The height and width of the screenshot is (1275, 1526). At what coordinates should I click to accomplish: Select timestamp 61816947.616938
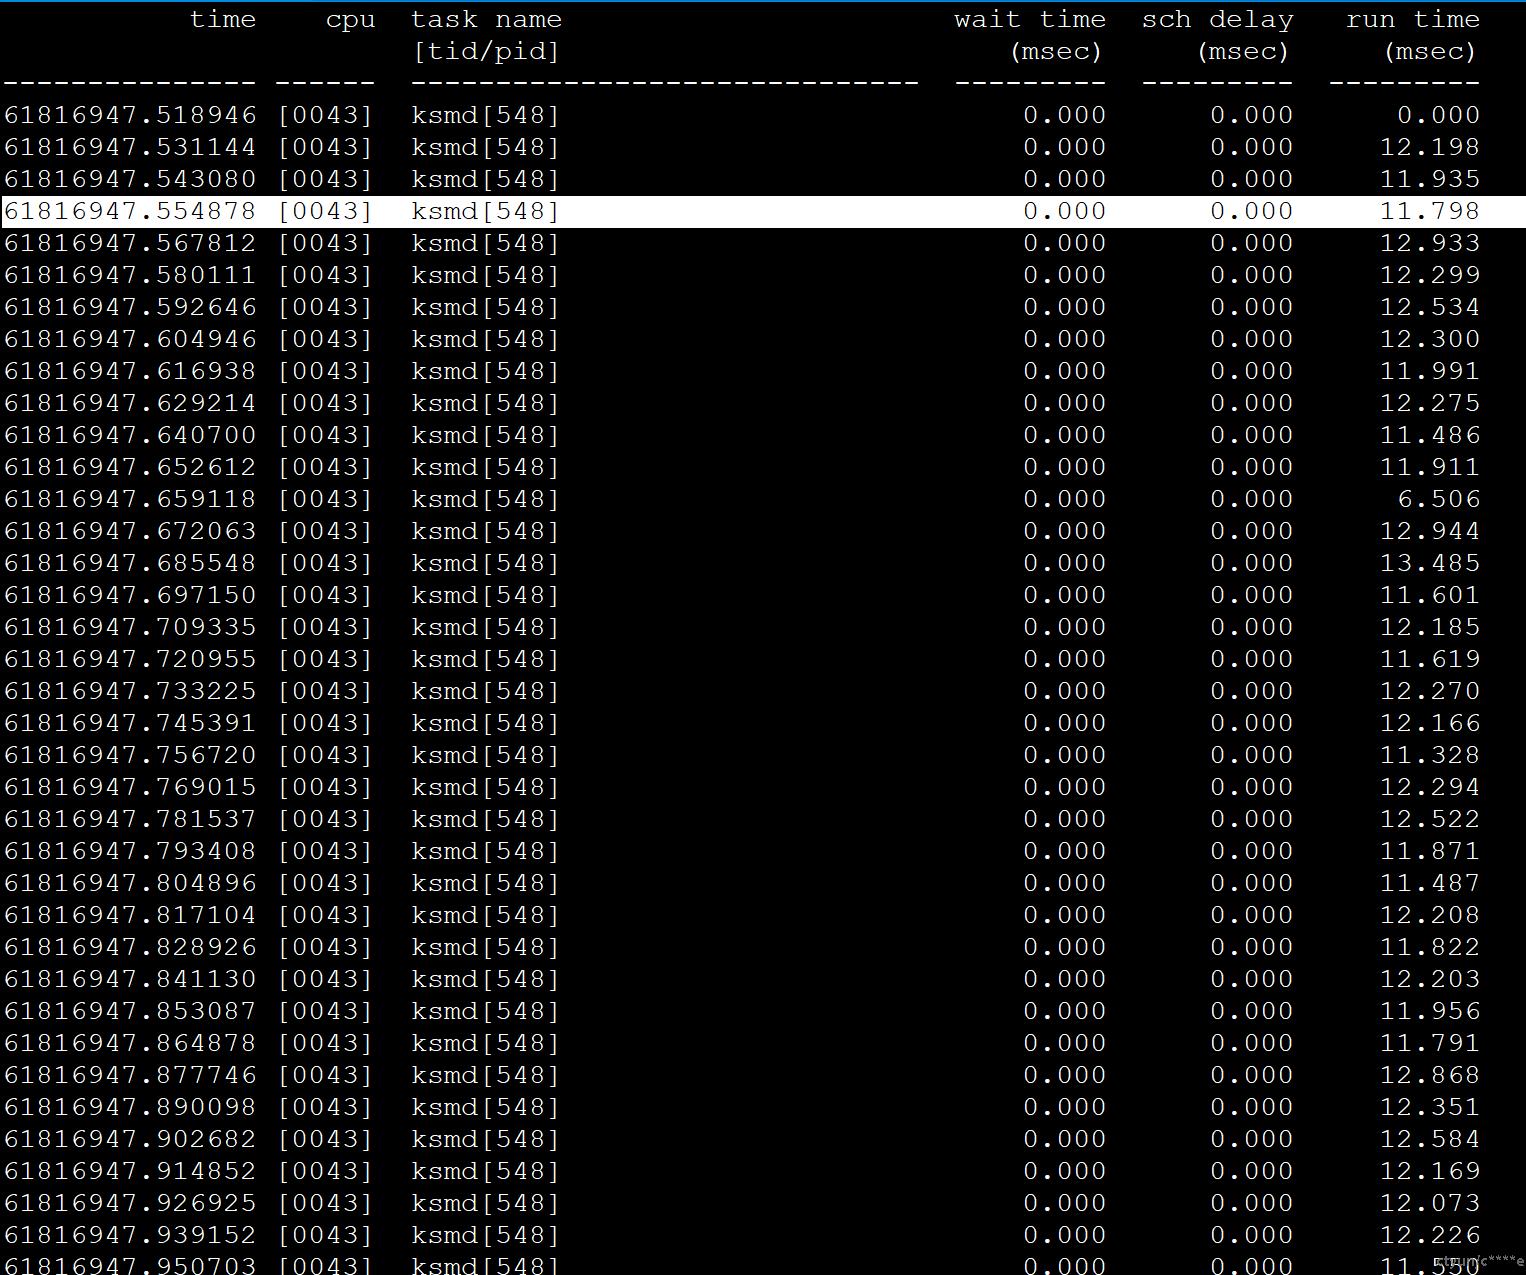click(x=130, y=371)
